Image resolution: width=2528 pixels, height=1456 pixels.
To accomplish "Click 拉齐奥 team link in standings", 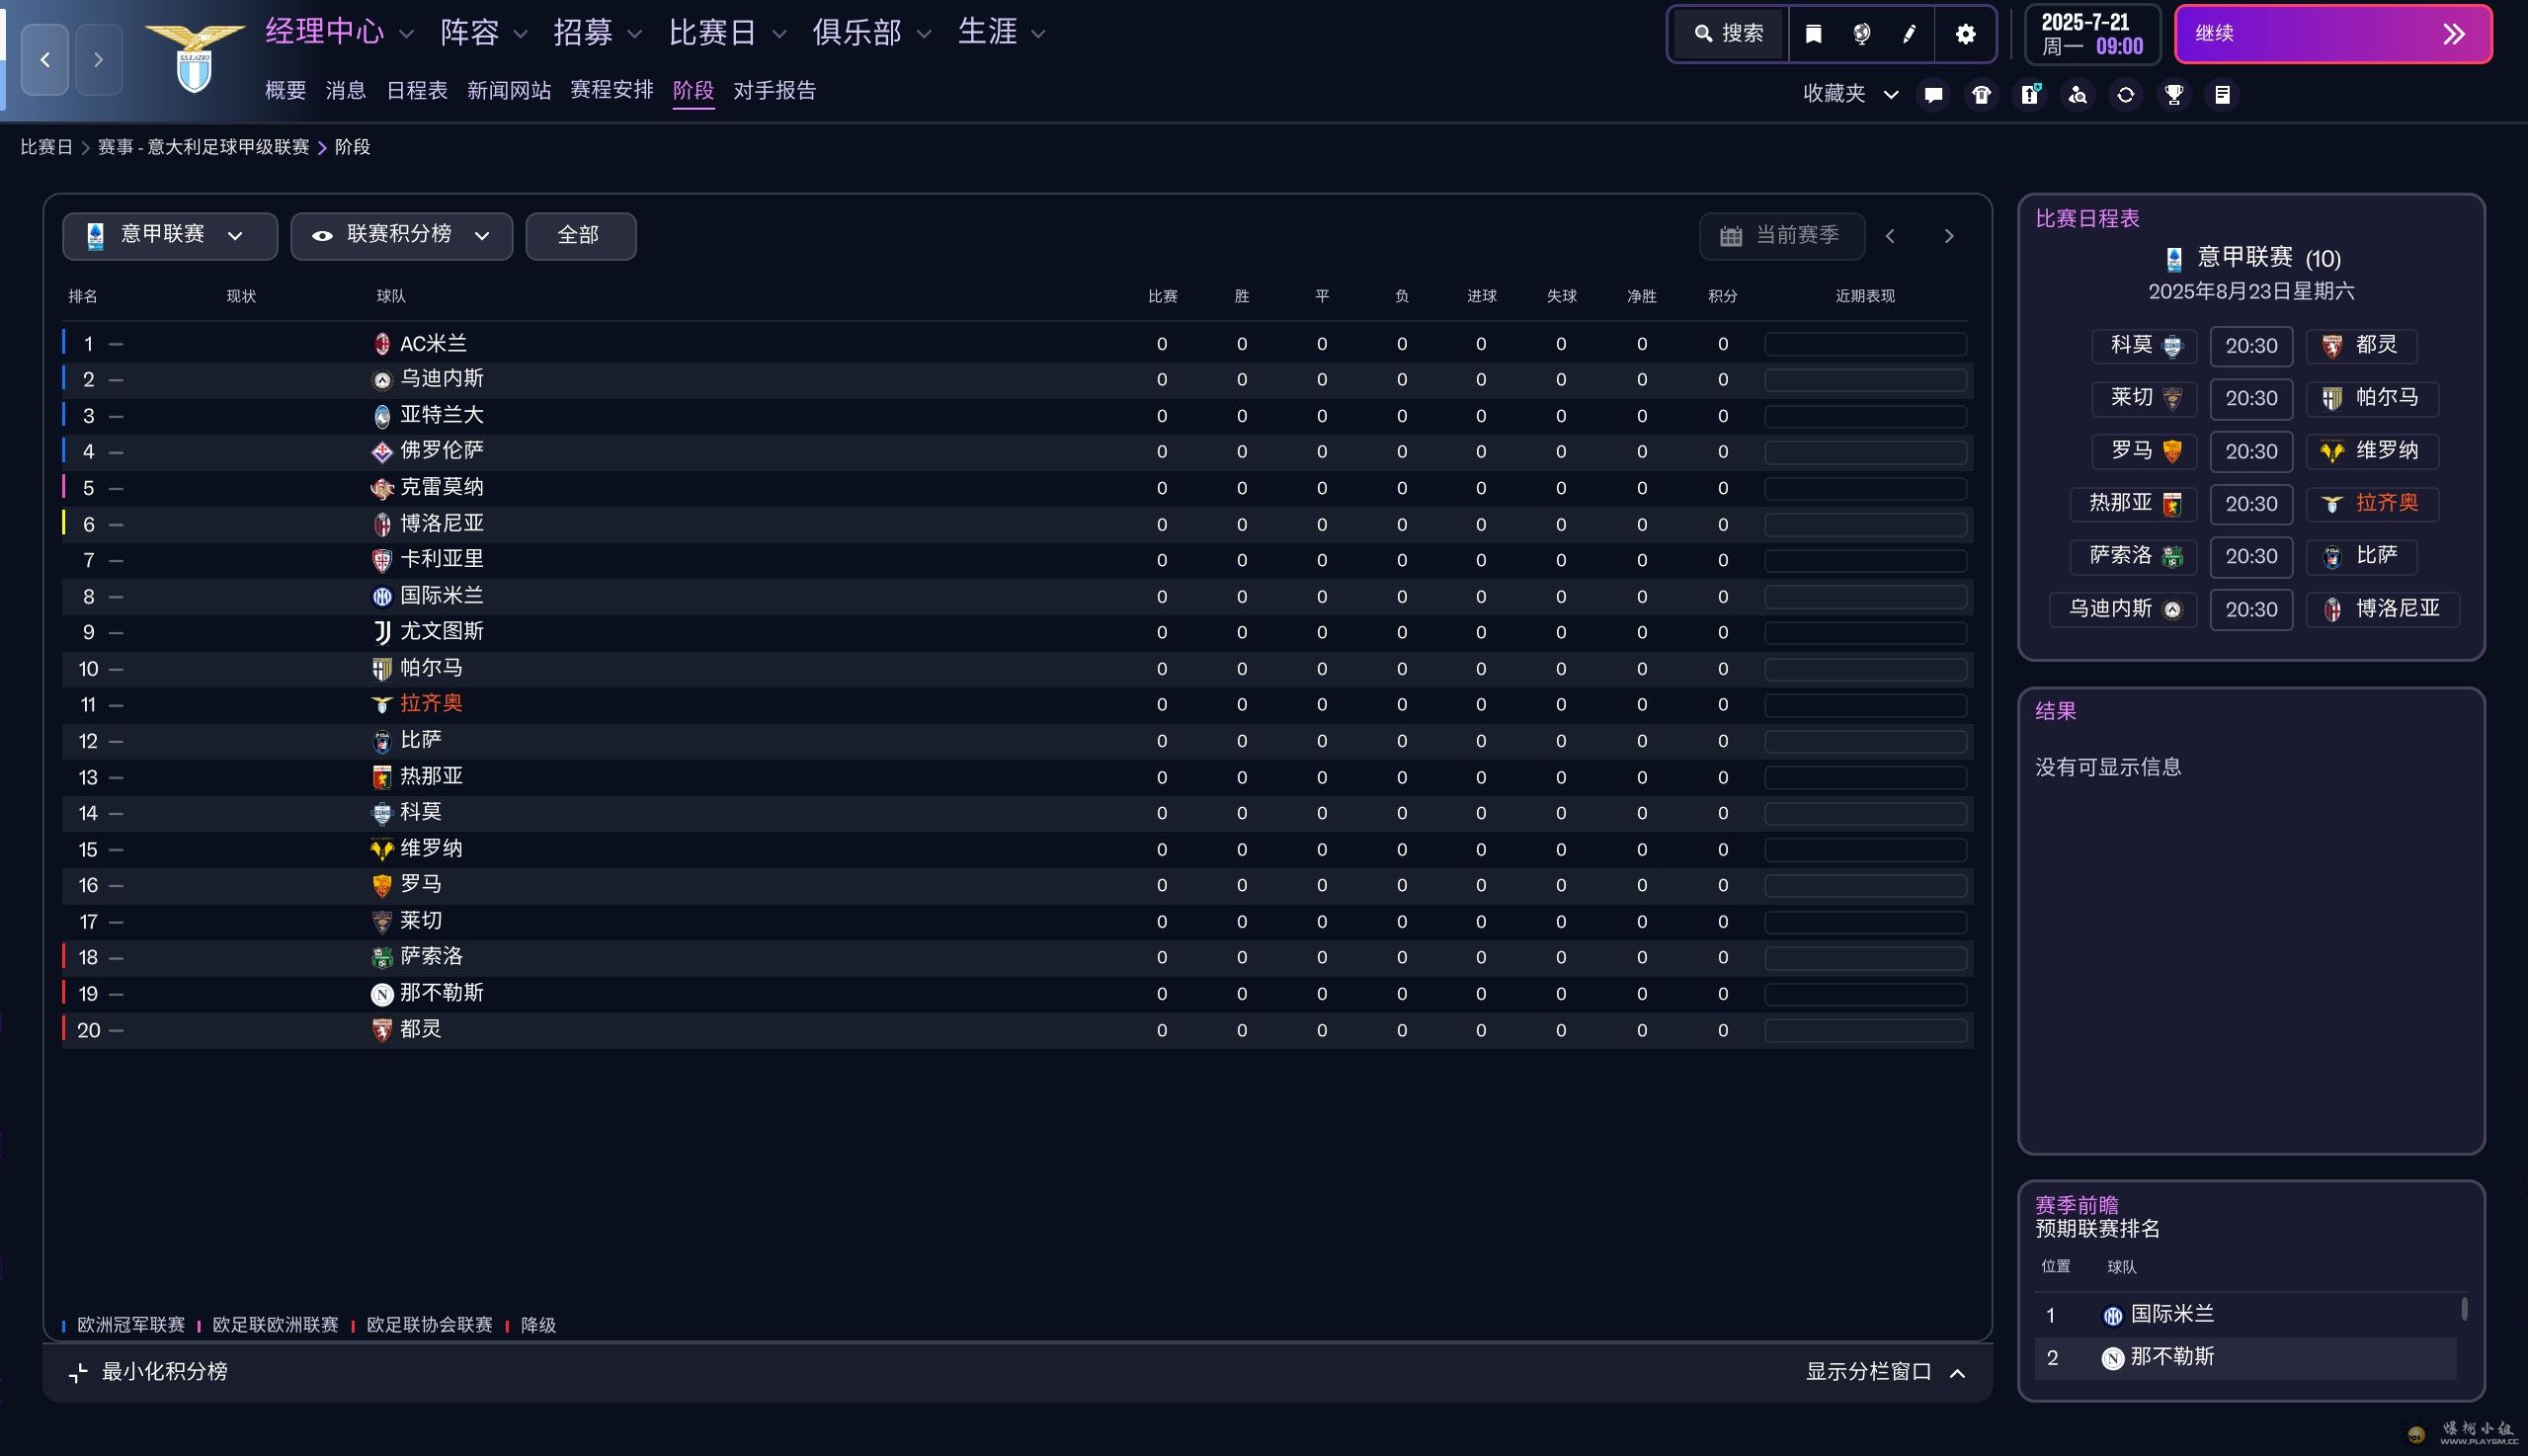I will pyautogui.click(x=431, y=704).
